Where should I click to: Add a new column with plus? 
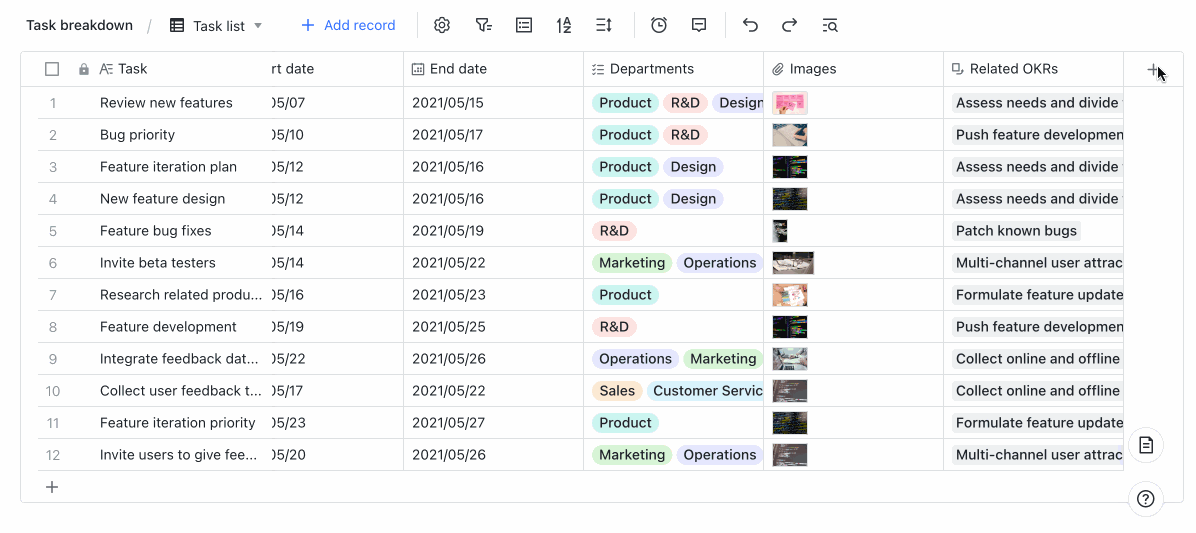pos(1153,70)
